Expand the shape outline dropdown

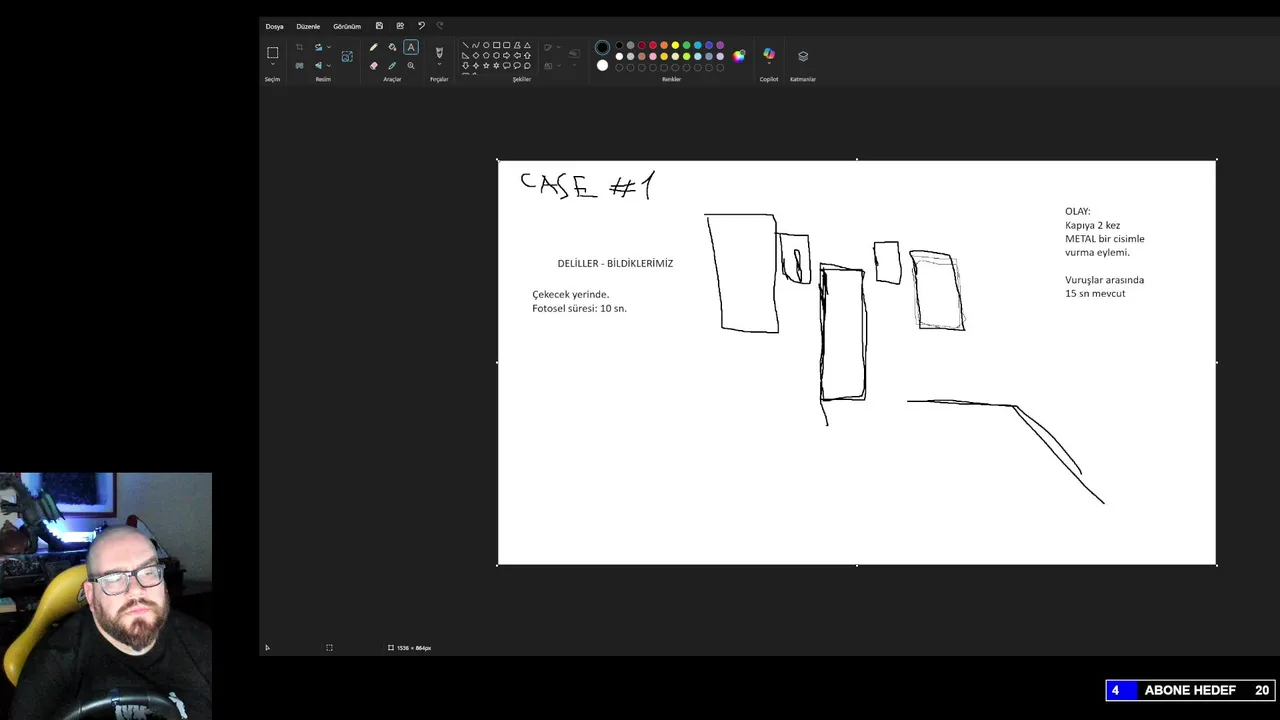tap(558, 47)
